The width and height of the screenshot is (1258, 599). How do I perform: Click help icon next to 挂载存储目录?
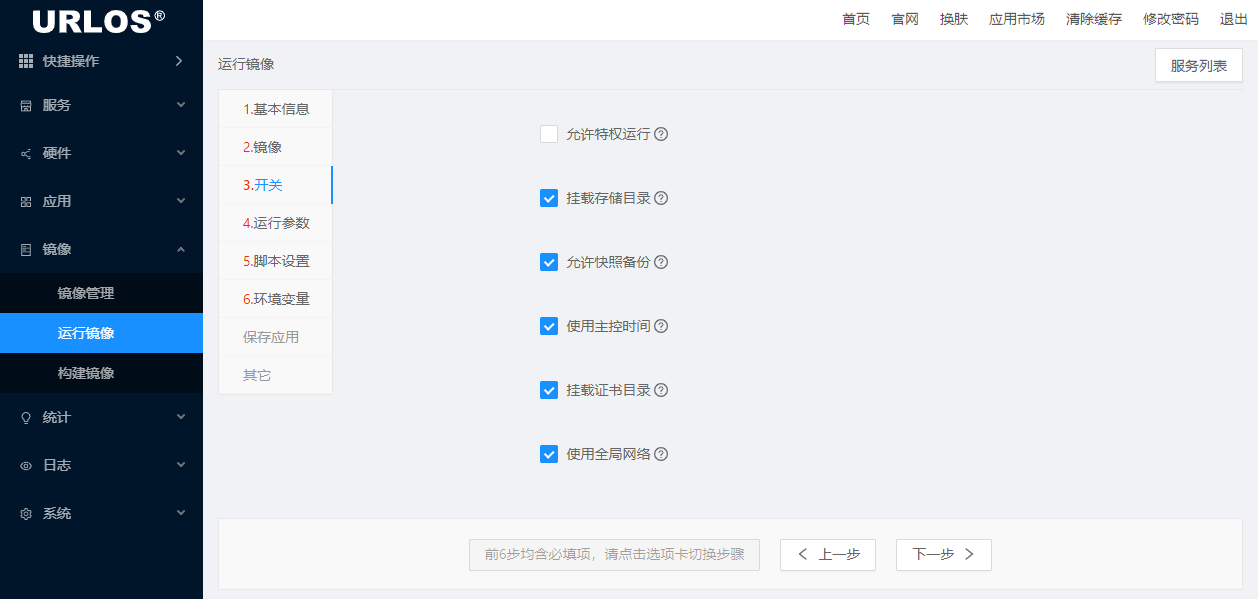(x=661, y=198)
